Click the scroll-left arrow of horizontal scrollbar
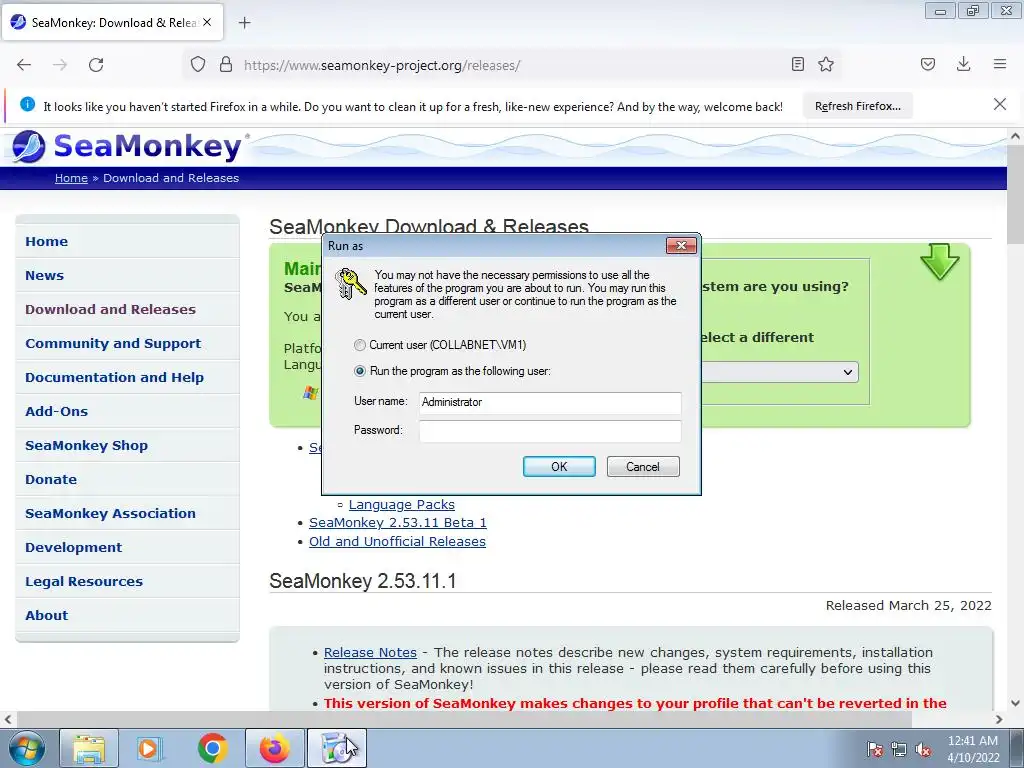This screenshot has width=1024, height=768. (x=7, y=719)
